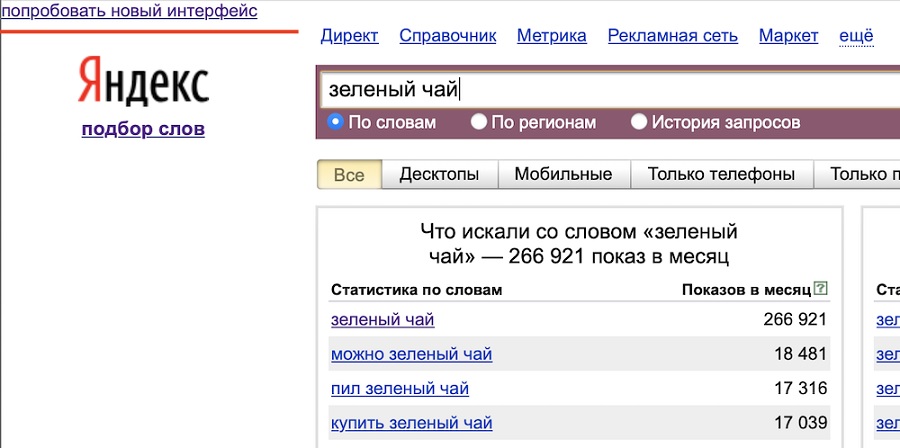Click the Яндекс logo
This screenshot has height=448, width=900.
(x=143, y=81)
